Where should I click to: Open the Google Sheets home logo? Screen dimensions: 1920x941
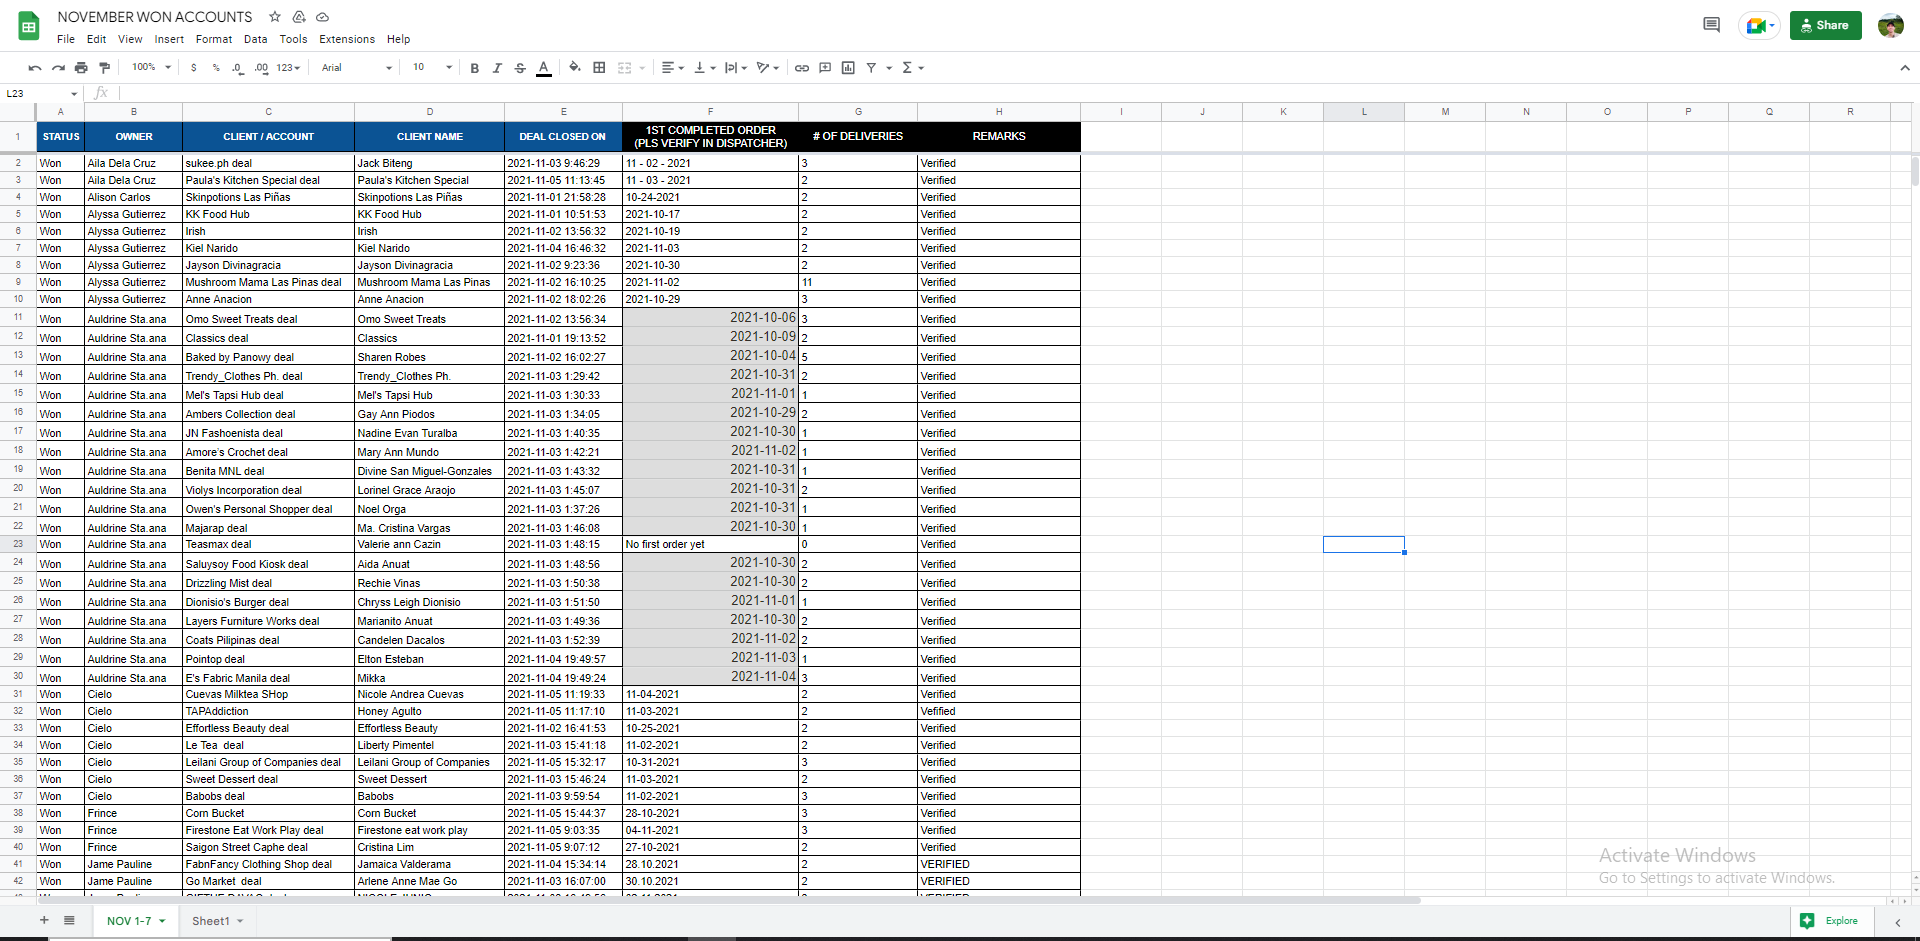(29, 27)
